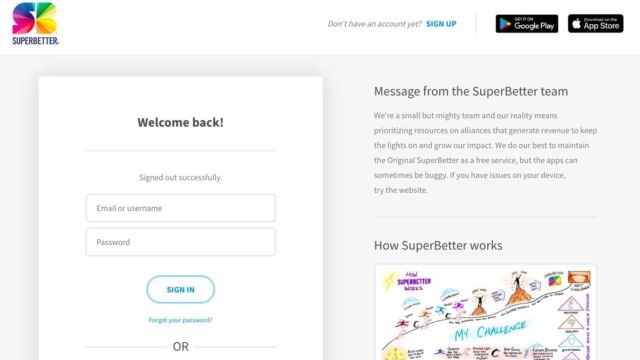The height and width of the screenshot is (360, 640).
Task: Open the How SuperBetter works illustration
Action: click(x=486, y=312)
